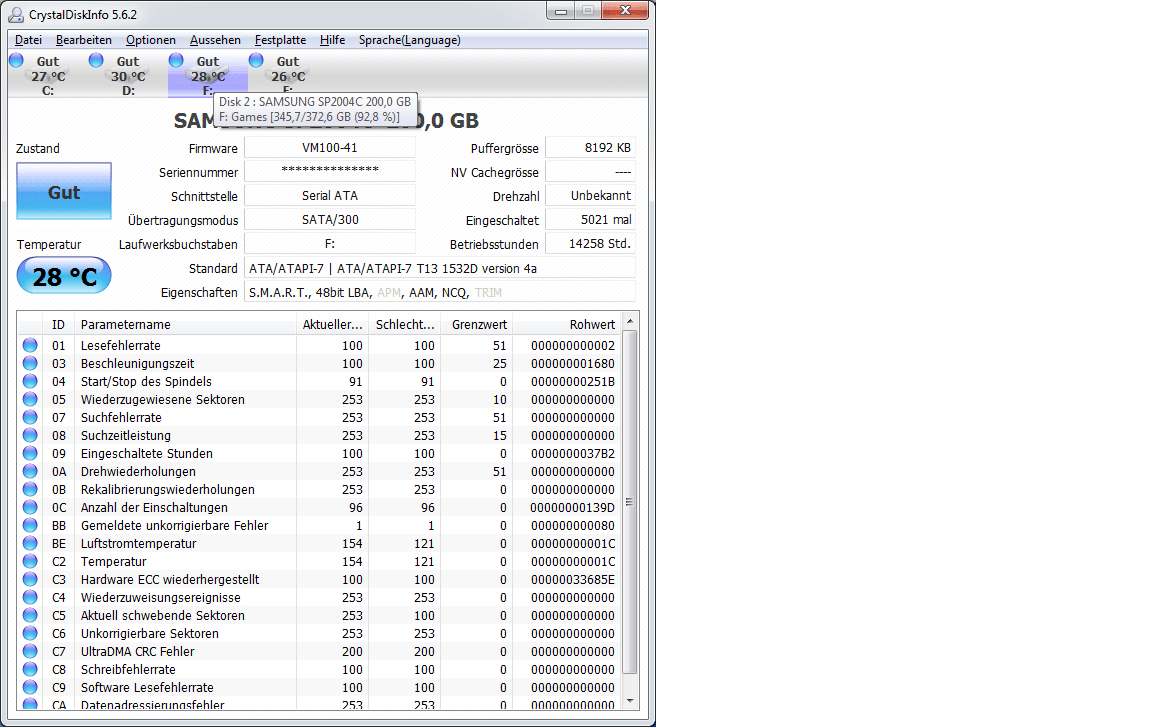The height and width of the screenshot is (727, 1152).
Task: Click the Puffergrösse field 8192 KB
Action: click(591, 148)
